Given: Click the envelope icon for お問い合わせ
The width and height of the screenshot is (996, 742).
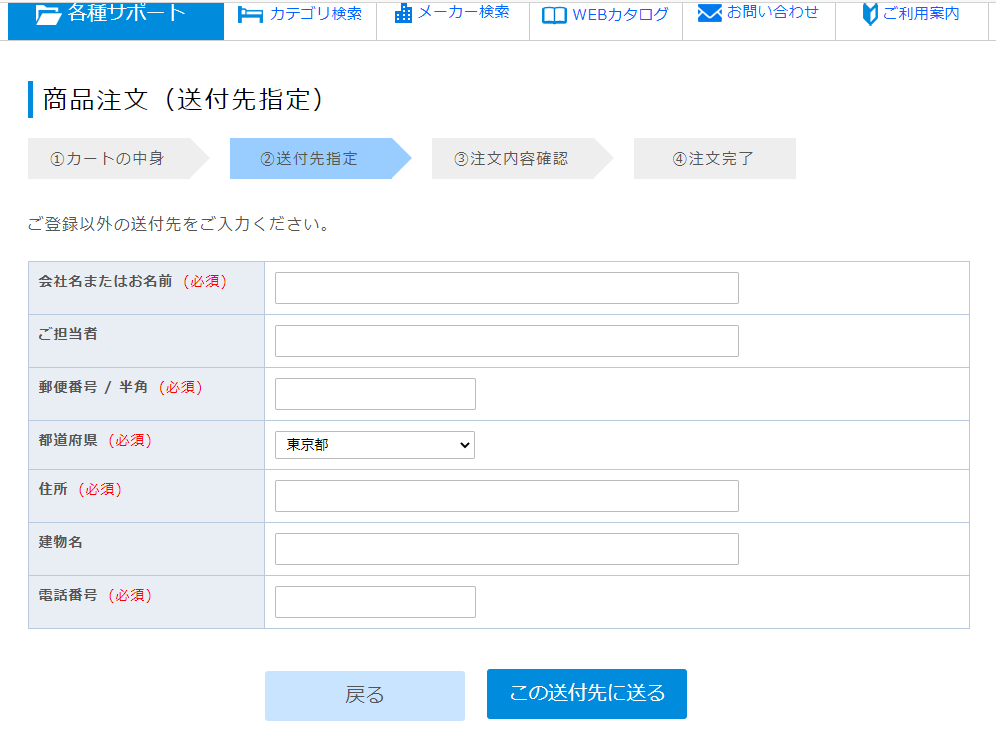Looking at the screenshot, I should point(710,13).
